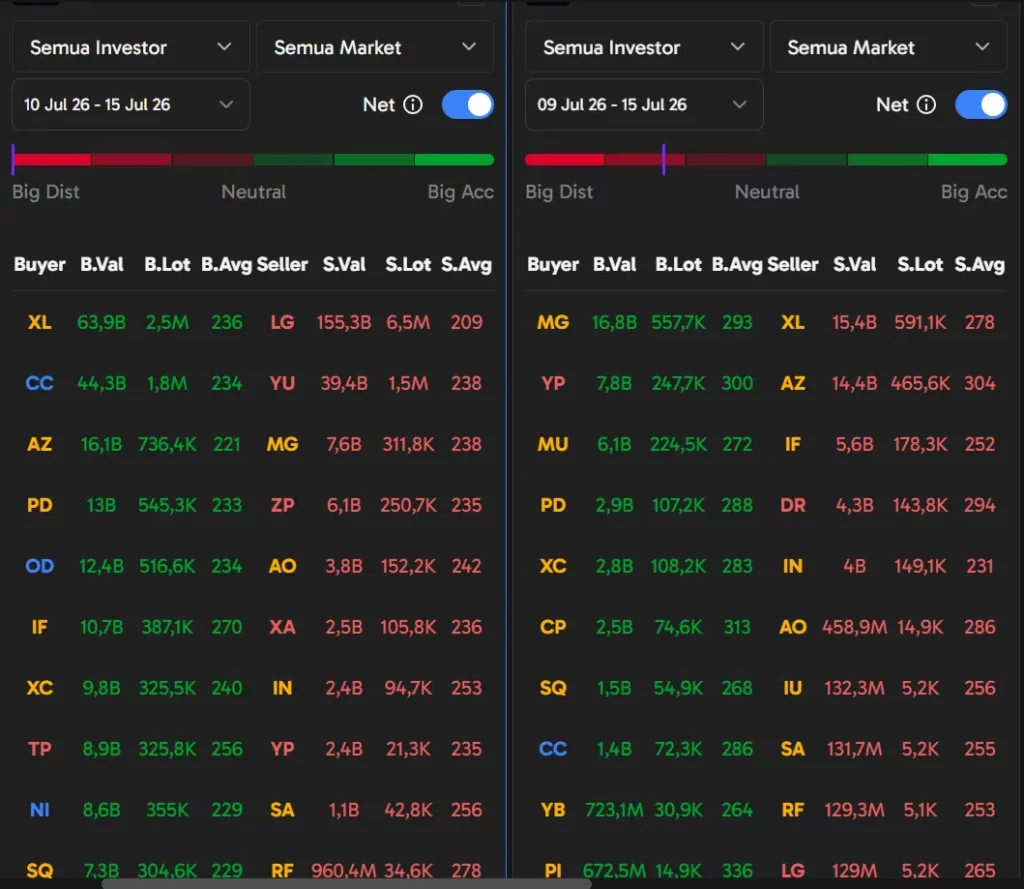
Task: Click lot value 557,7K
Action: 679,322
